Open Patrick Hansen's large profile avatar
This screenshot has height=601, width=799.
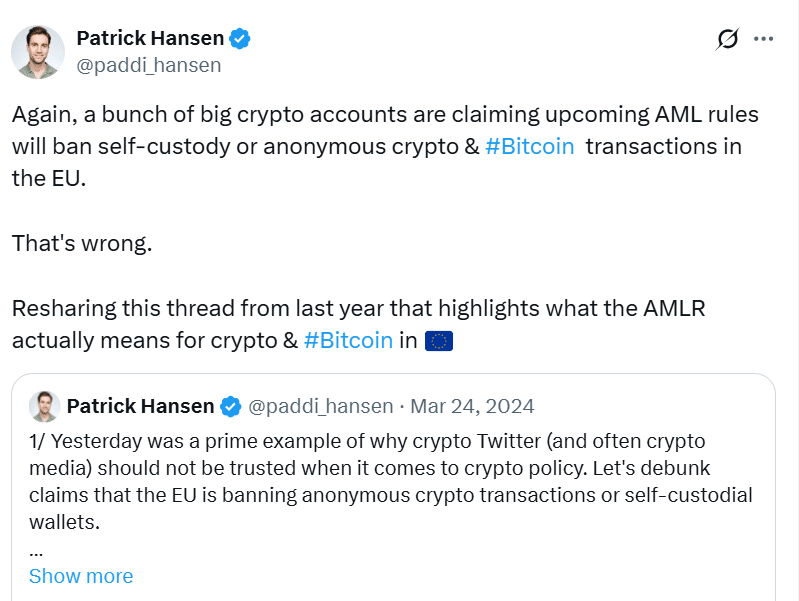38,52
